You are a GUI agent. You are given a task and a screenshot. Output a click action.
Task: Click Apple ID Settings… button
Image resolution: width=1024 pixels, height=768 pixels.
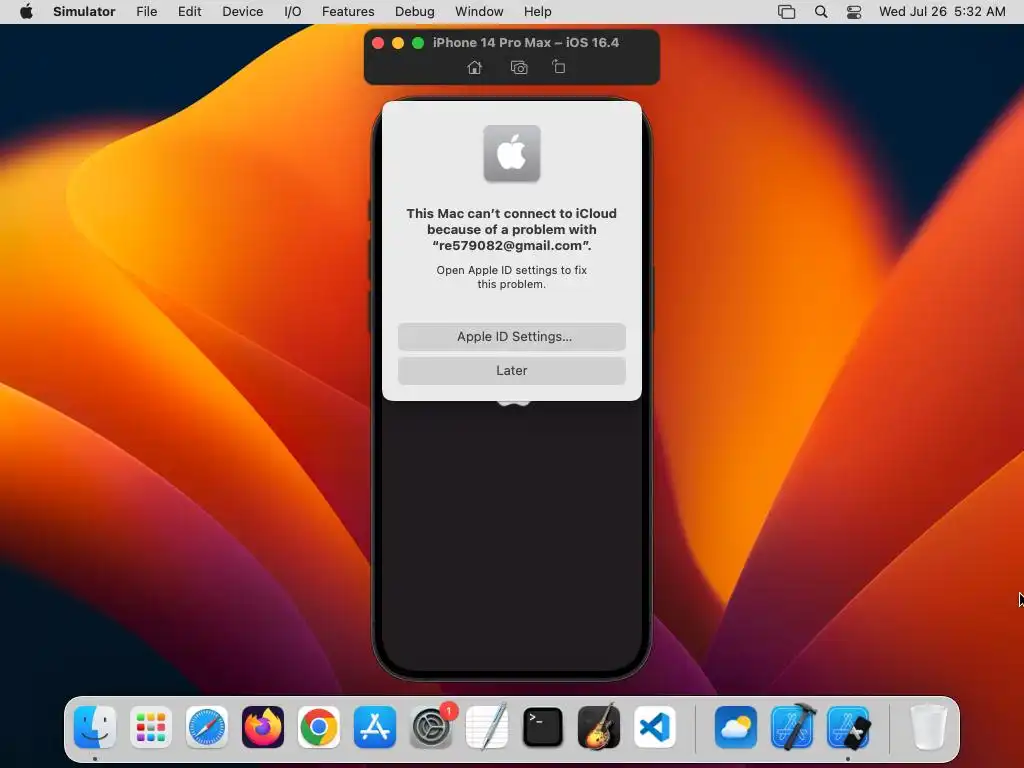(512, 336)
